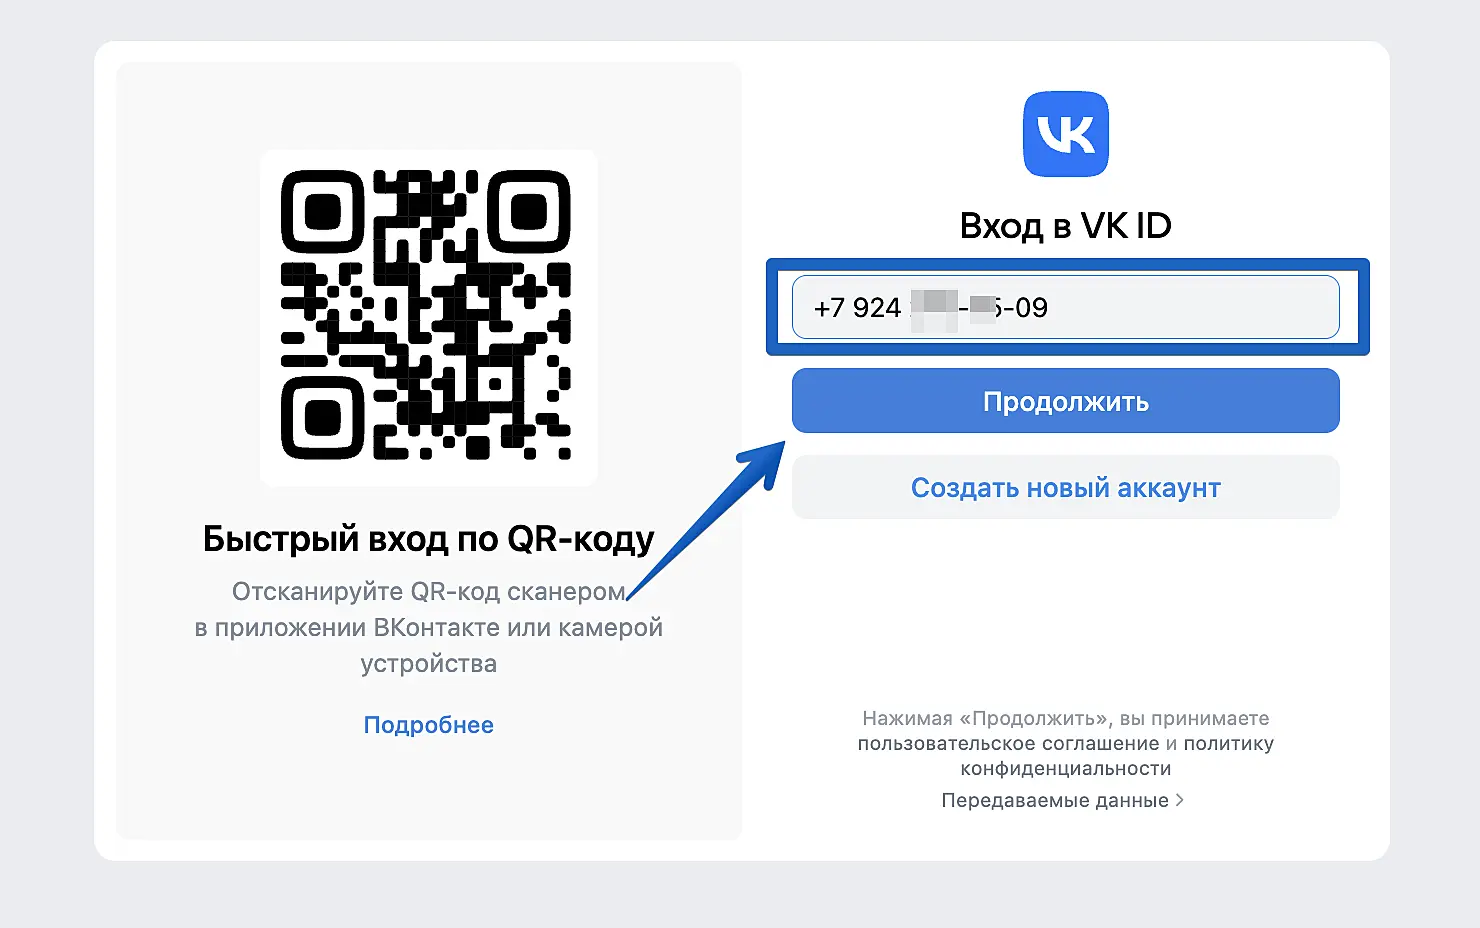Screen dimensions: 1480x928
Task: Click the Быстрый вход по QR-коду heading
Action: [428, 539]
